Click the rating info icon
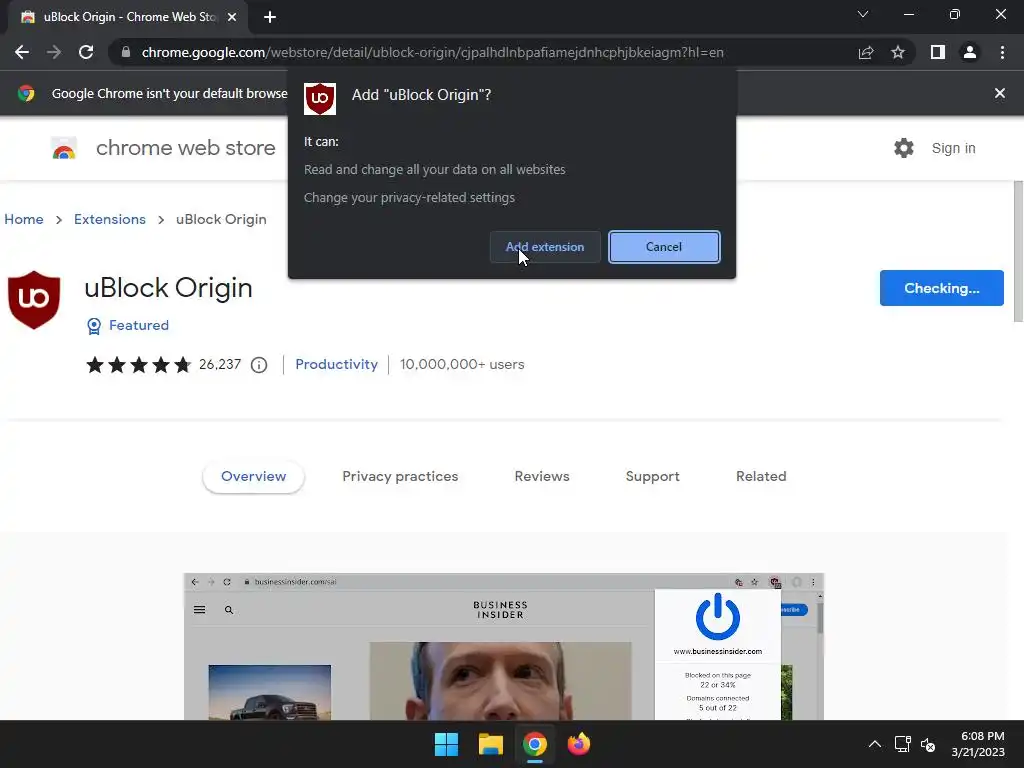The image size is (1024, 768). pyautogui.click(x=259, y=365)
